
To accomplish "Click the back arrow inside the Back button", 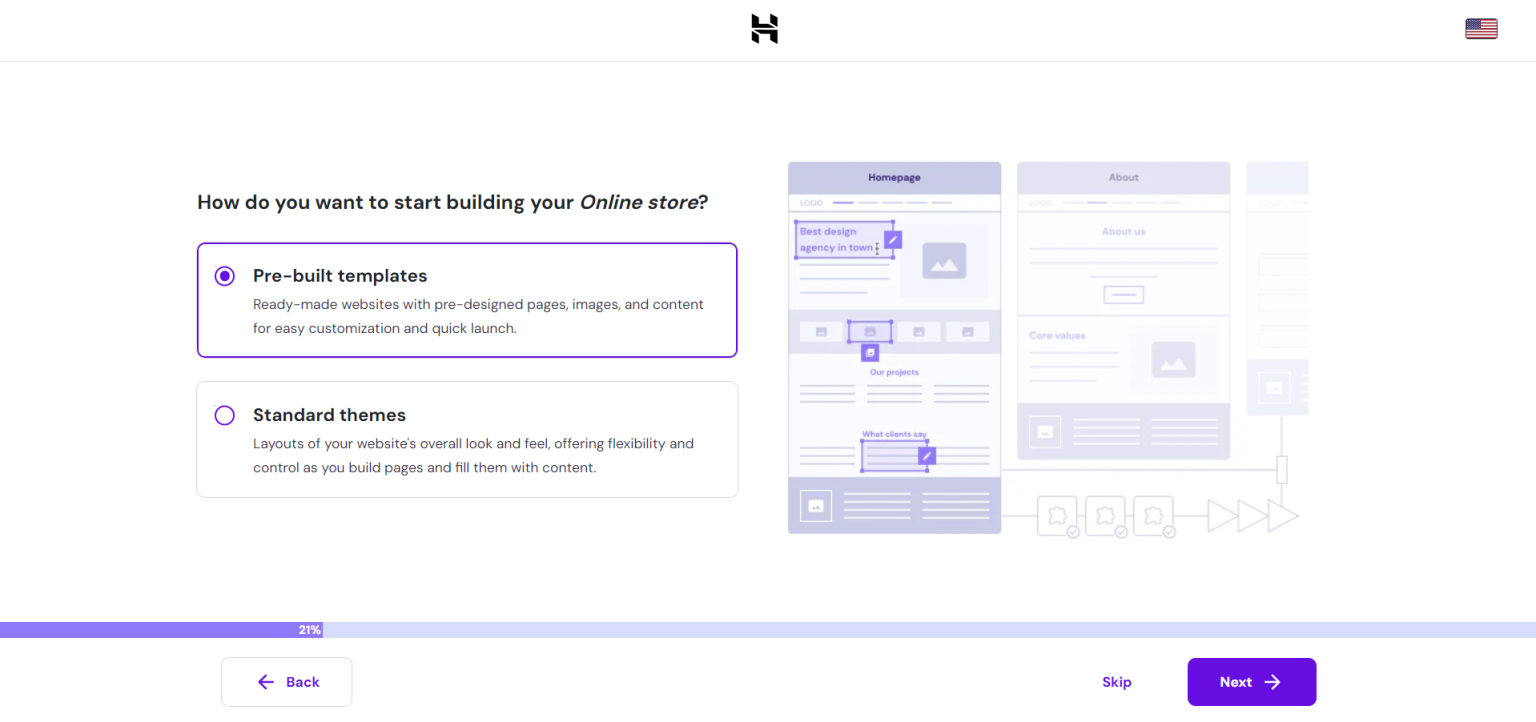I will 264,681.
